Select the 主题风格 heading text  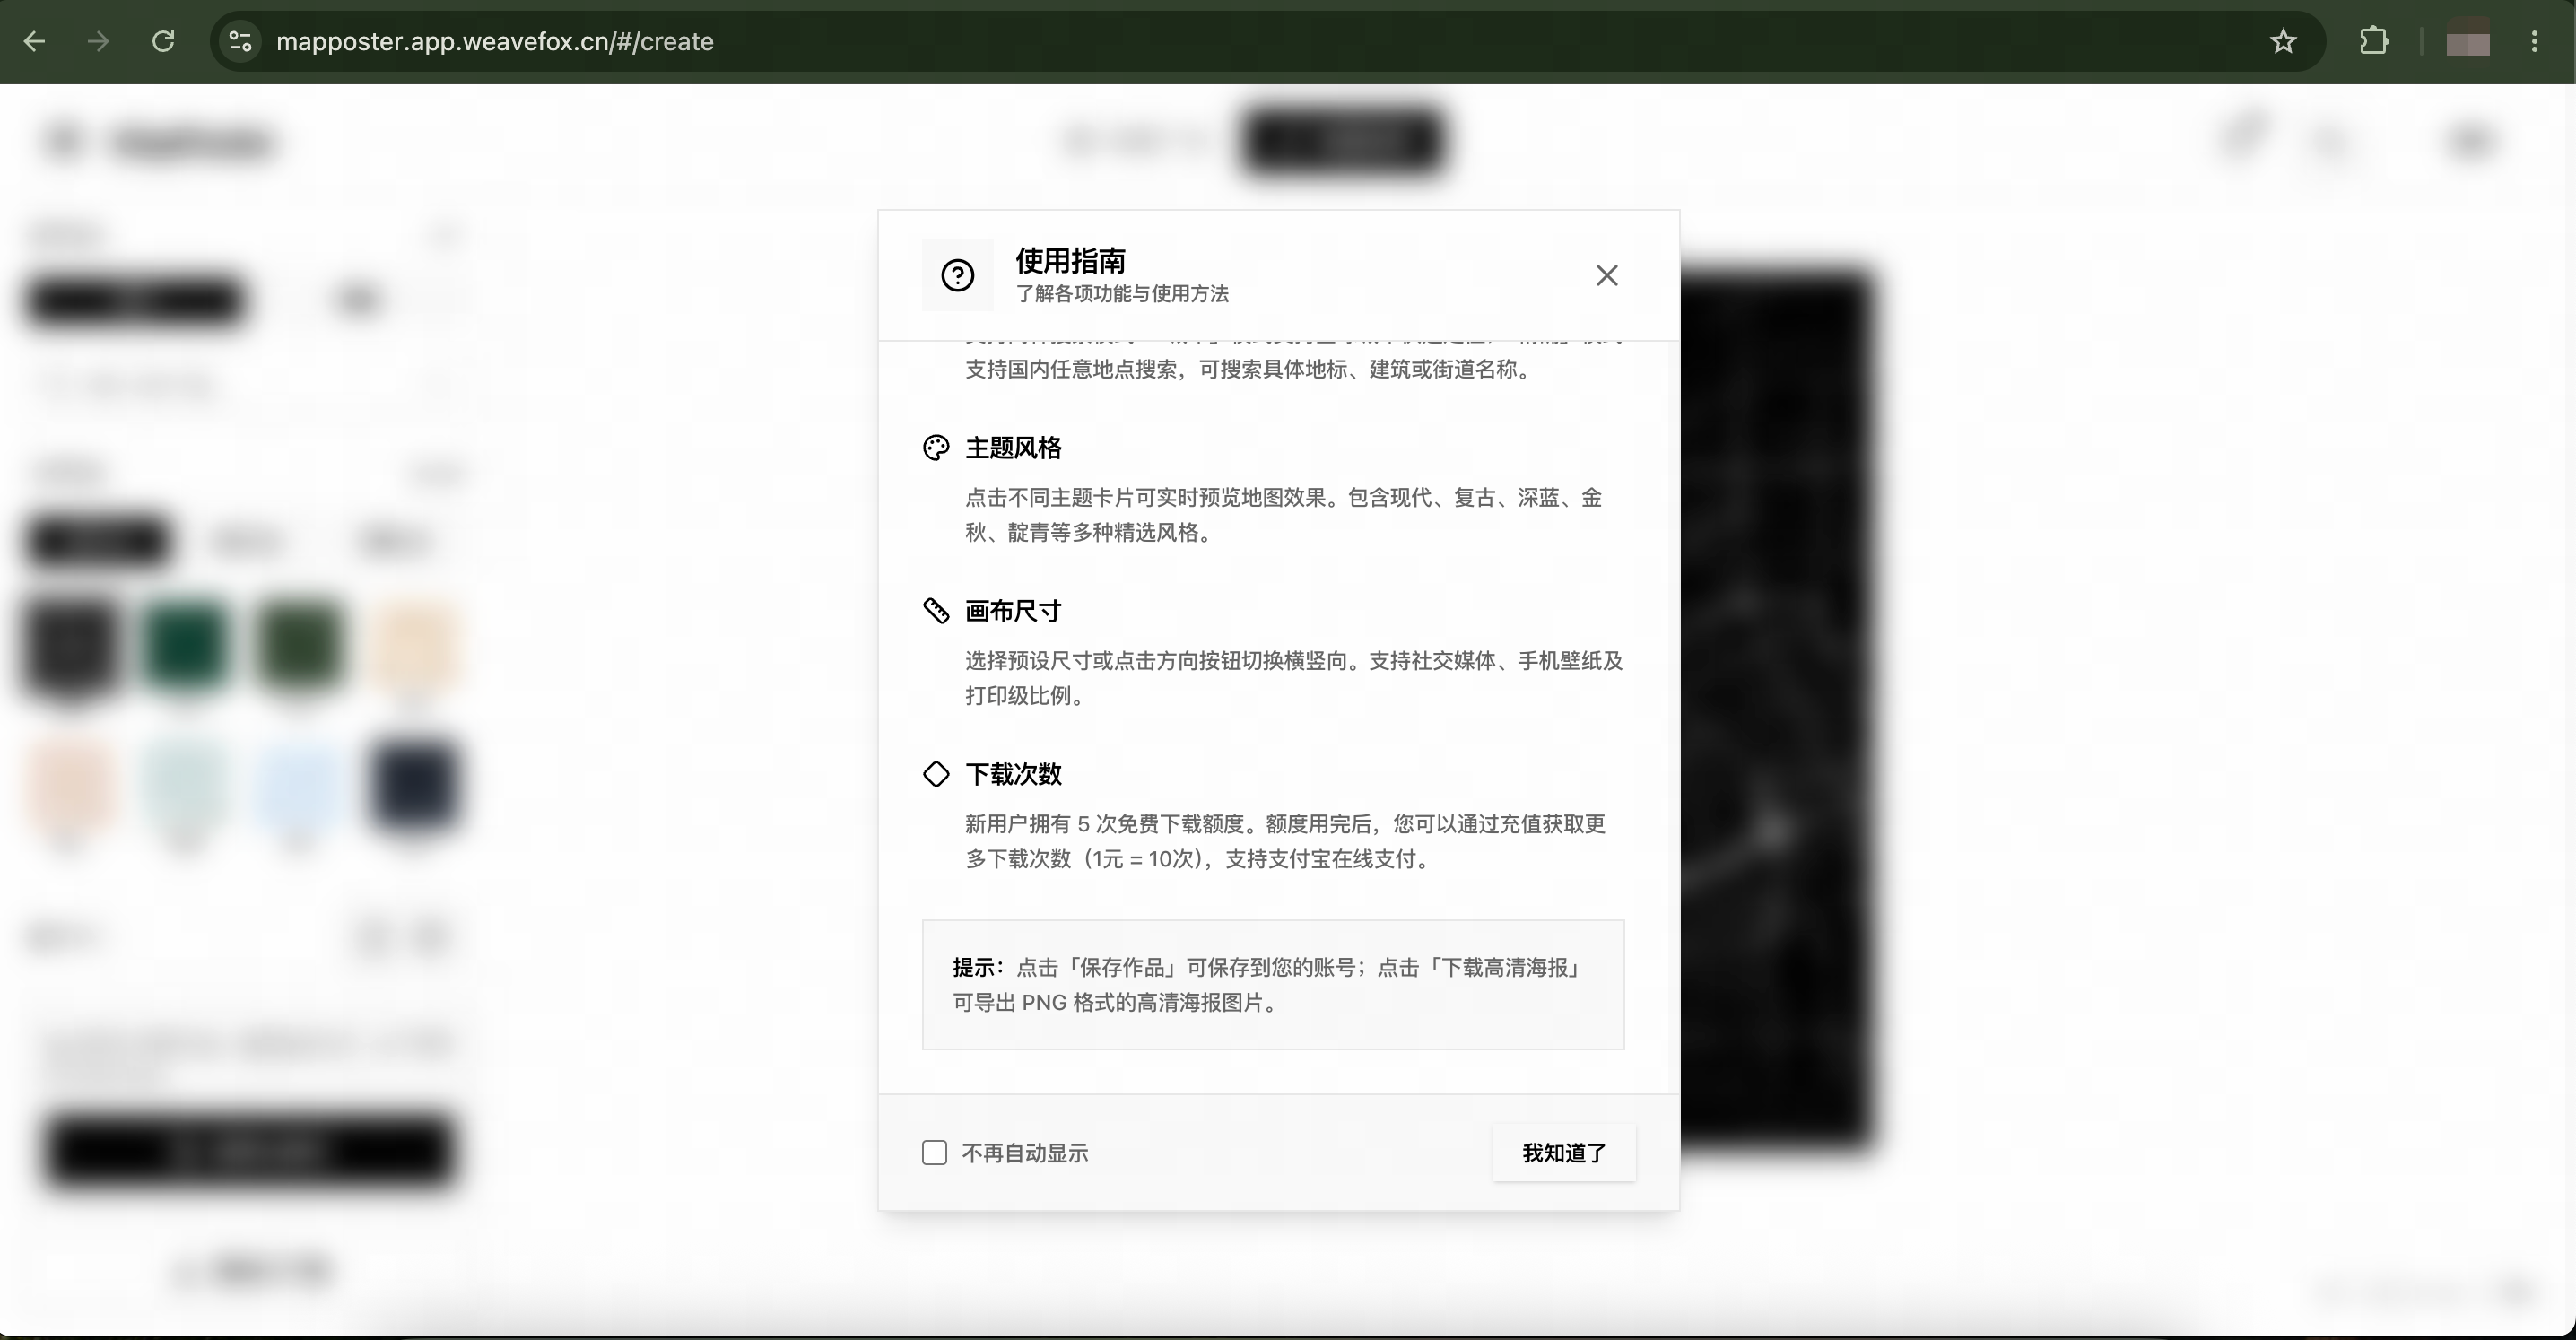coord(1013,447)
